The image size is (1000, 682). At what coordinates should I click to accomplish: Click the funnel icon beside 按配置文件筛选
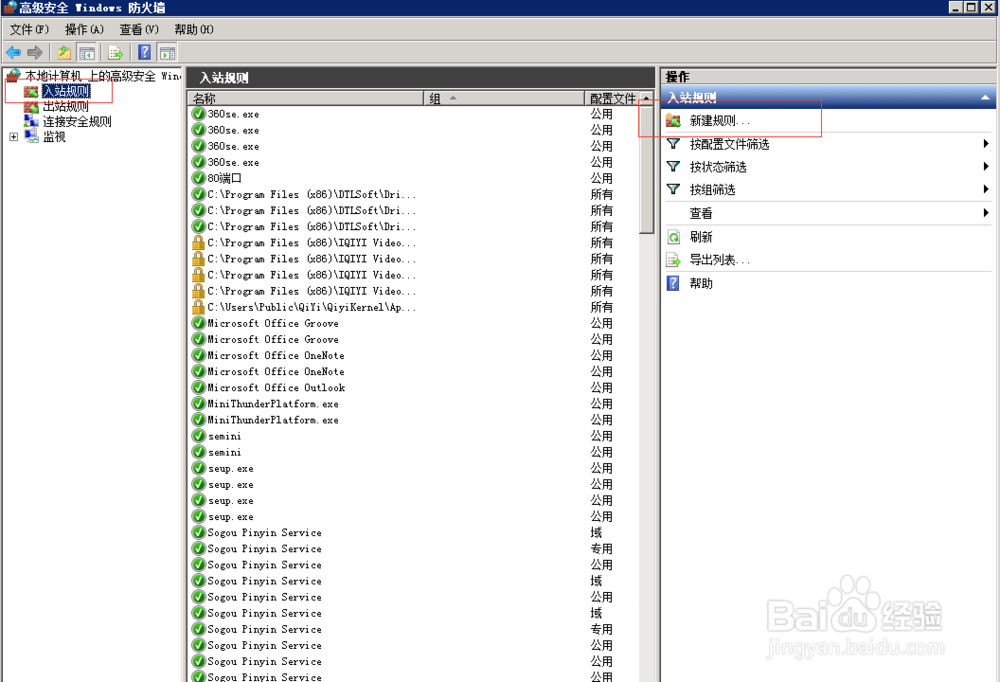[x=673, y=144]
